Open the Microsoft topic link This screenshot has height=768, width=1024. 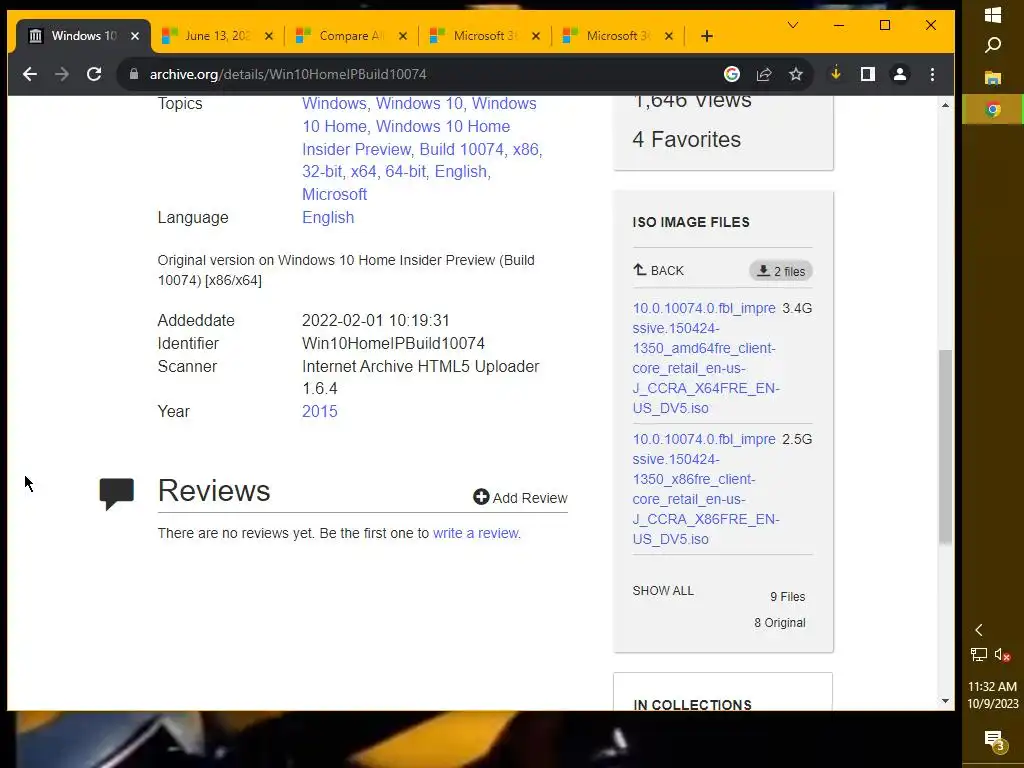coord(334,195)
